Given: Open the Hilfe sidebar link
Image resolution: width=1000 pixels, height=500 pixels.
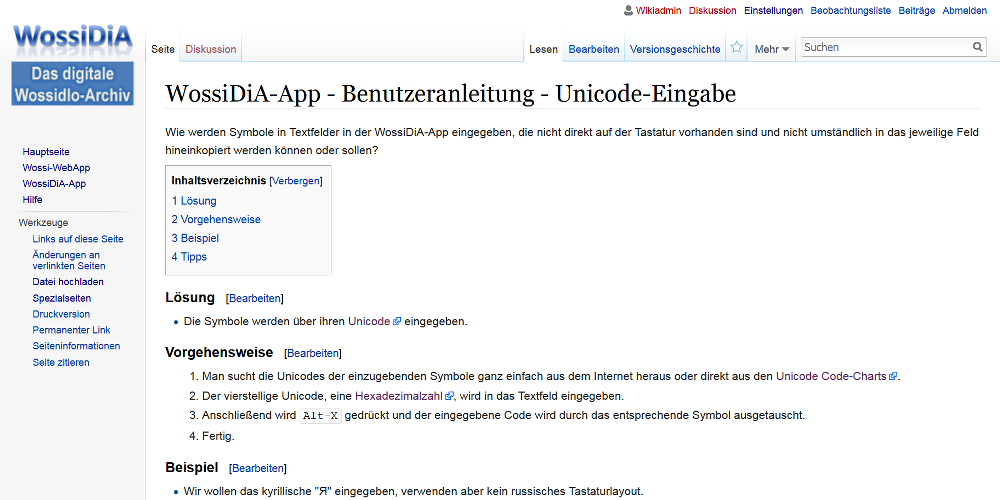Looking at the screenshot, I should click(33, 200).
